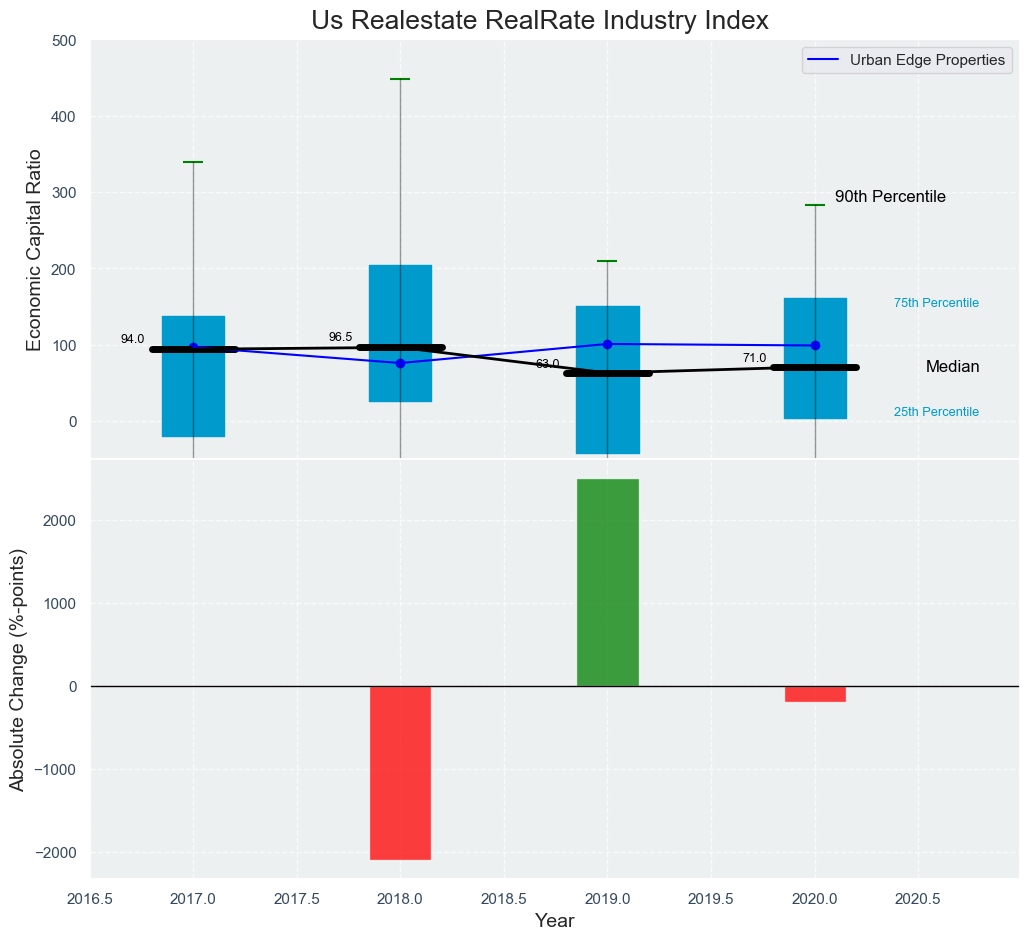Viewport: 1029px width, 940px height.
Task: Click the green whisker cap above 2018
Action: coord(400,79)
